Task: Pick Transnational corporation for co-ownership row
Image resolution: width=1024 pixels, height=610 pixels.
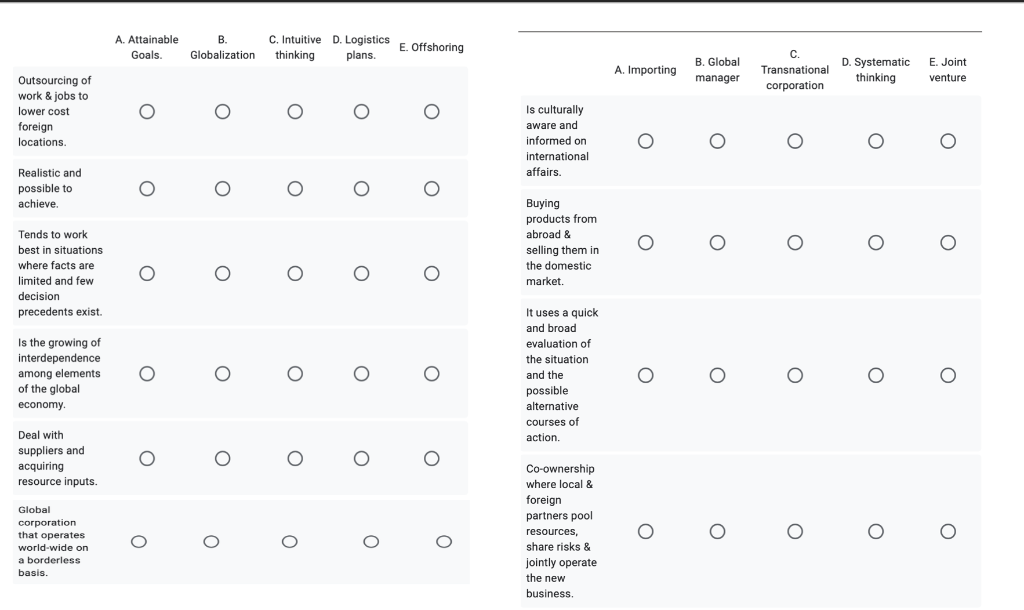Action: click(795, 530)
